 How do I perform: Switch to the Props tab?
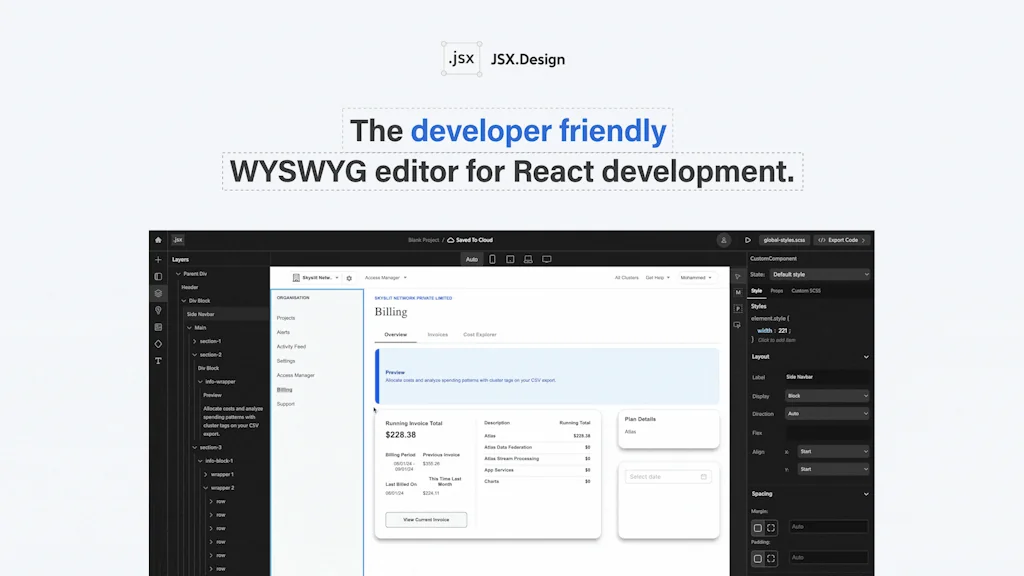tap(777, 291)
